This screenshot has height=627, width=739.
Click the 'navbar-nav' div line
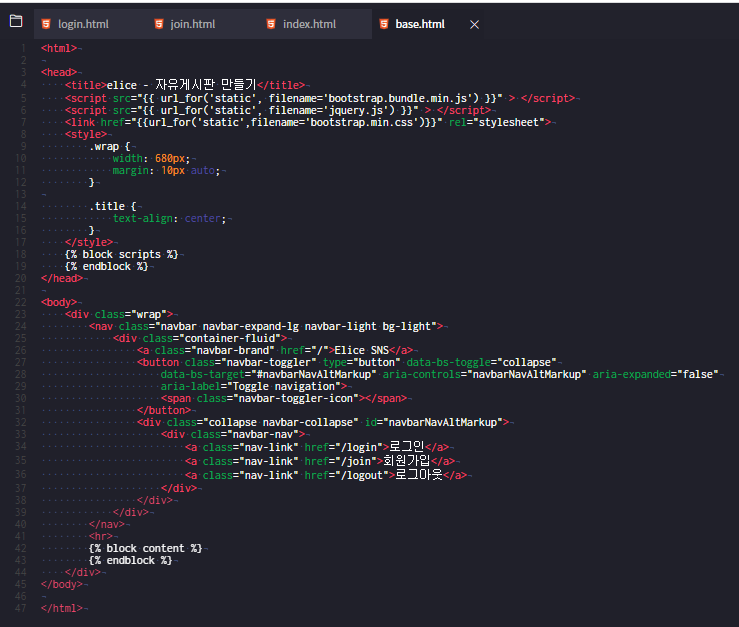coord(233,434)
